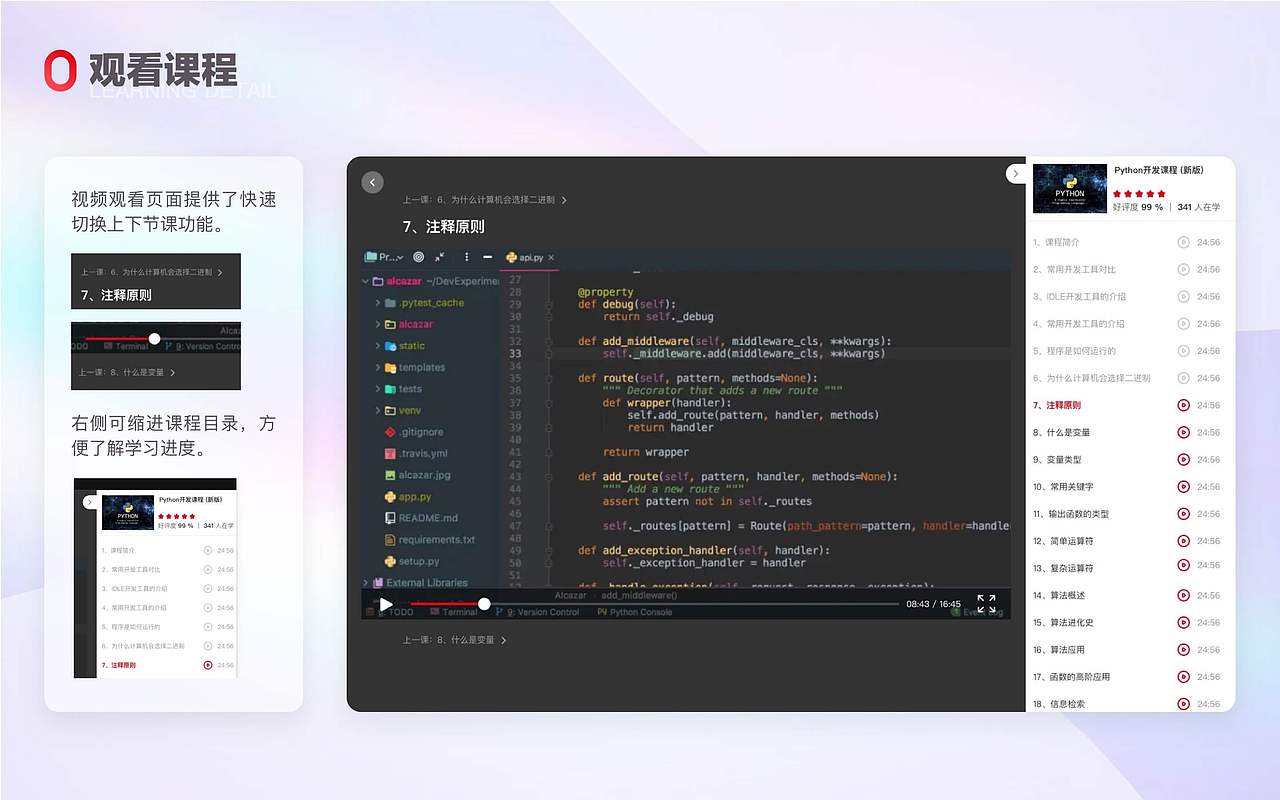Click play icon beside 14、算法概述
The width and height of the screenshot is (1280, 800).
1183,595
